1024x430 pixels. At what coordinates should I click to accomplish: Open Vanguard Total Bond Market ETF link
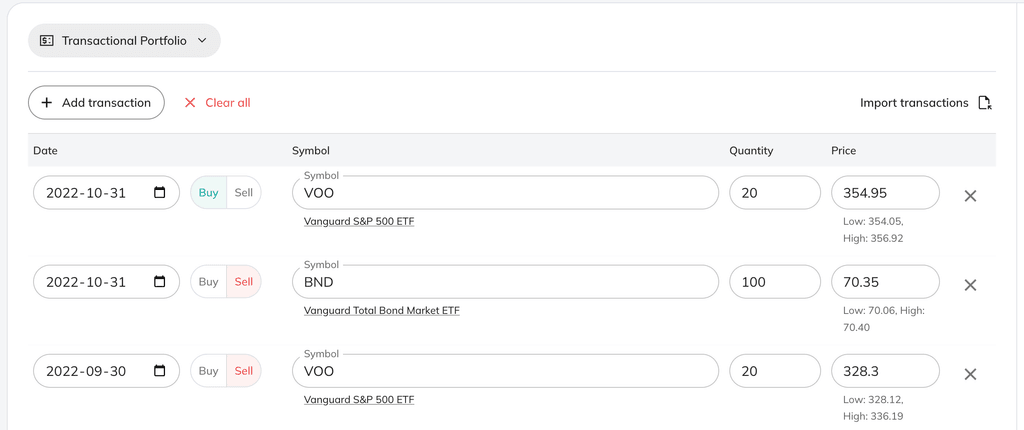pyautogui.click(x=381, y=311)
